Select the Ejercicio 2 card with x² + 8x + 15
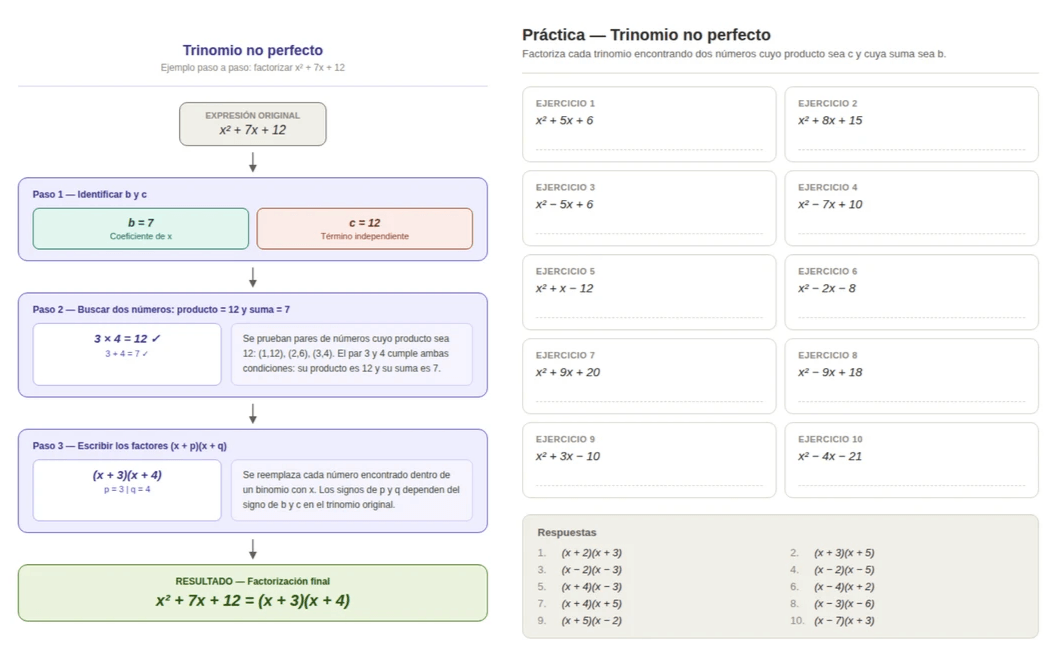 point(911,124)
